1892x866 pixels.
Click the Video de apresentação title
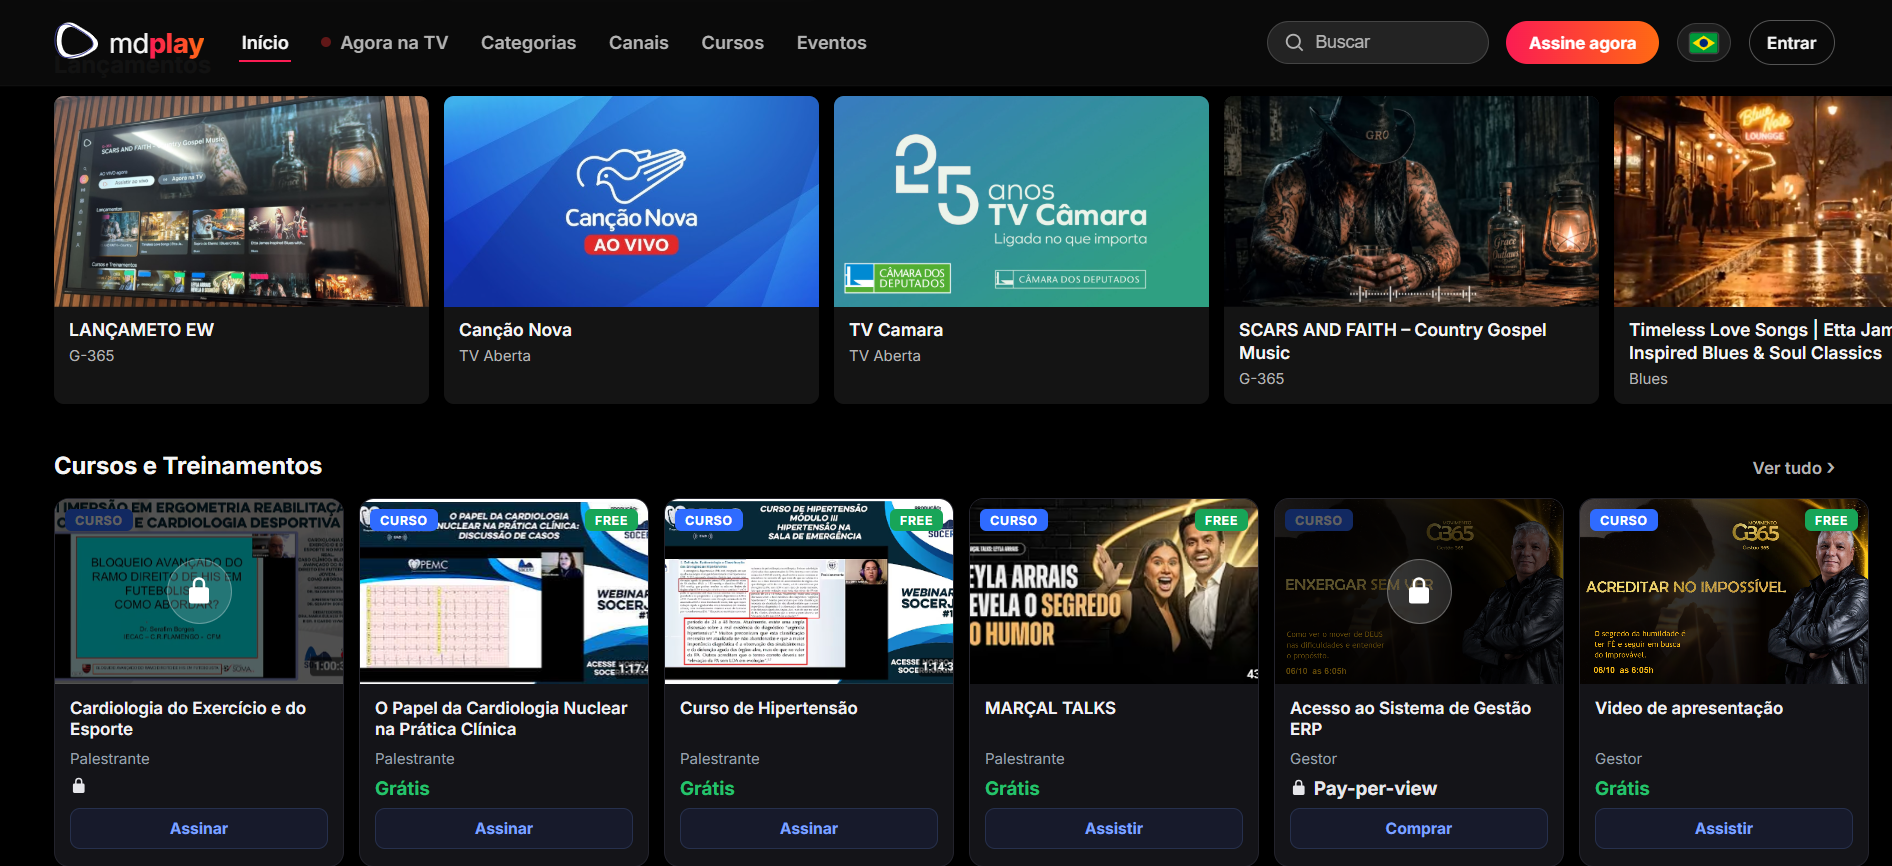1689,708
